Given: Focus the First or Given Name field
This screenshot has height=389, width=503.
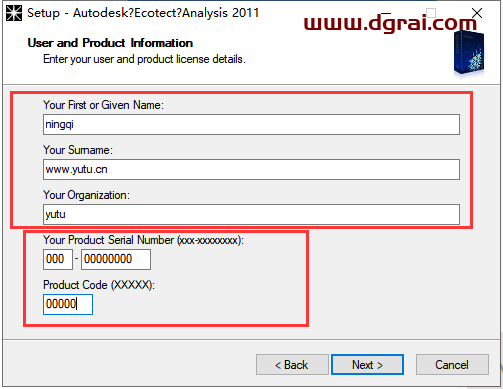Looking at the screenshot, I should [251, 125].
